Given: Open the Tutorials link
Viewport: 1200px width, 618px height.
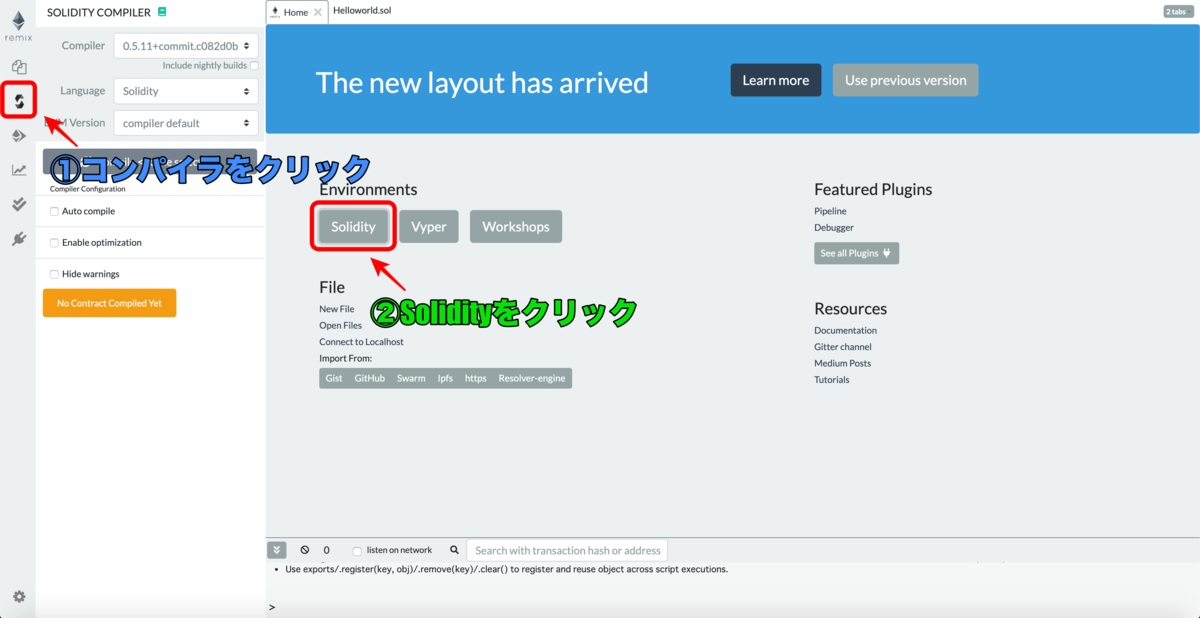Looking at the screenshot, I should tap(832, 380).
